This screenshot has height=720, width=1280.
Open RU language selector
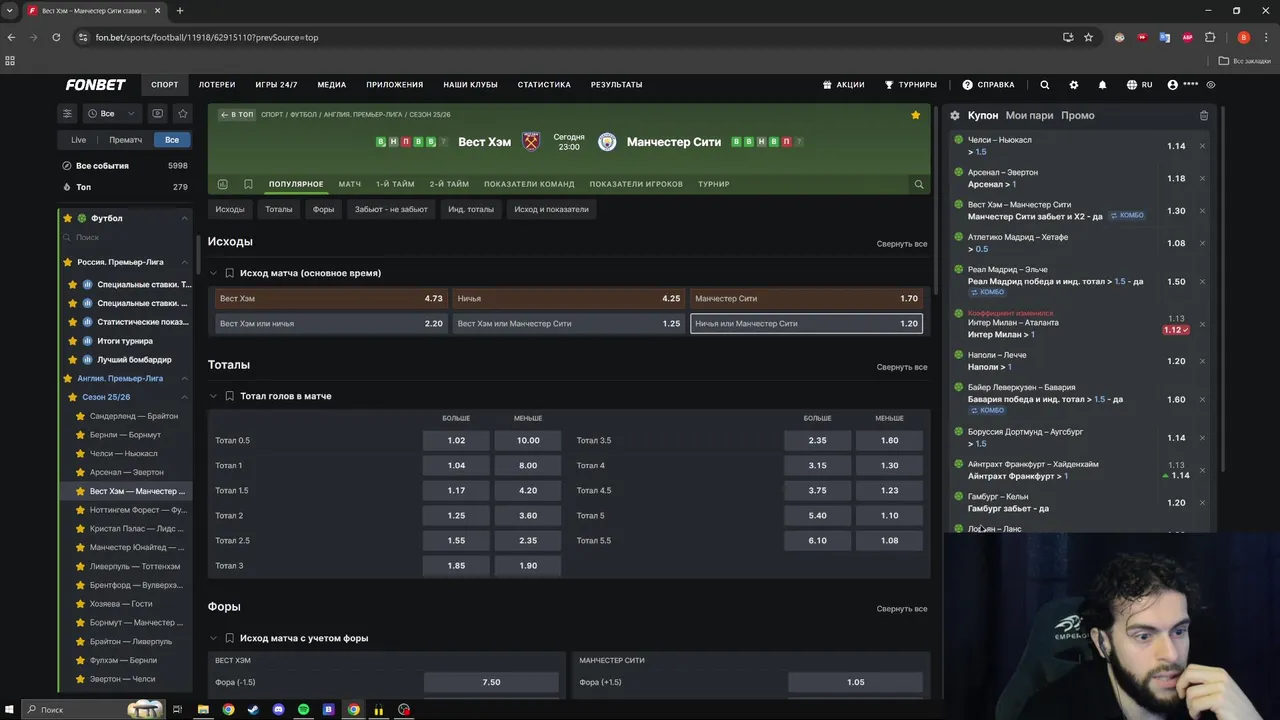(x=1139, y=85)
